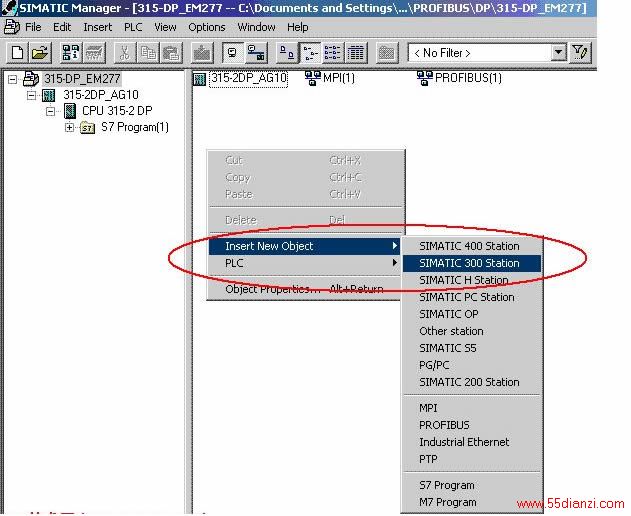Open the Window menu
Viewport: 631px width, 516px height.
click(x=256, y=27)
